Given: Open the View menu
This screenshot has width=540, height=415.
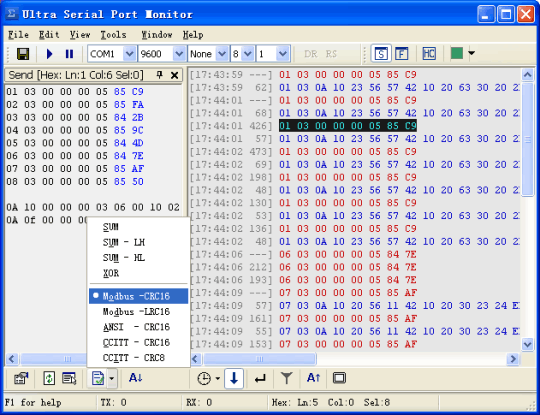Looking at the screenshot, I should pos(80,35).
